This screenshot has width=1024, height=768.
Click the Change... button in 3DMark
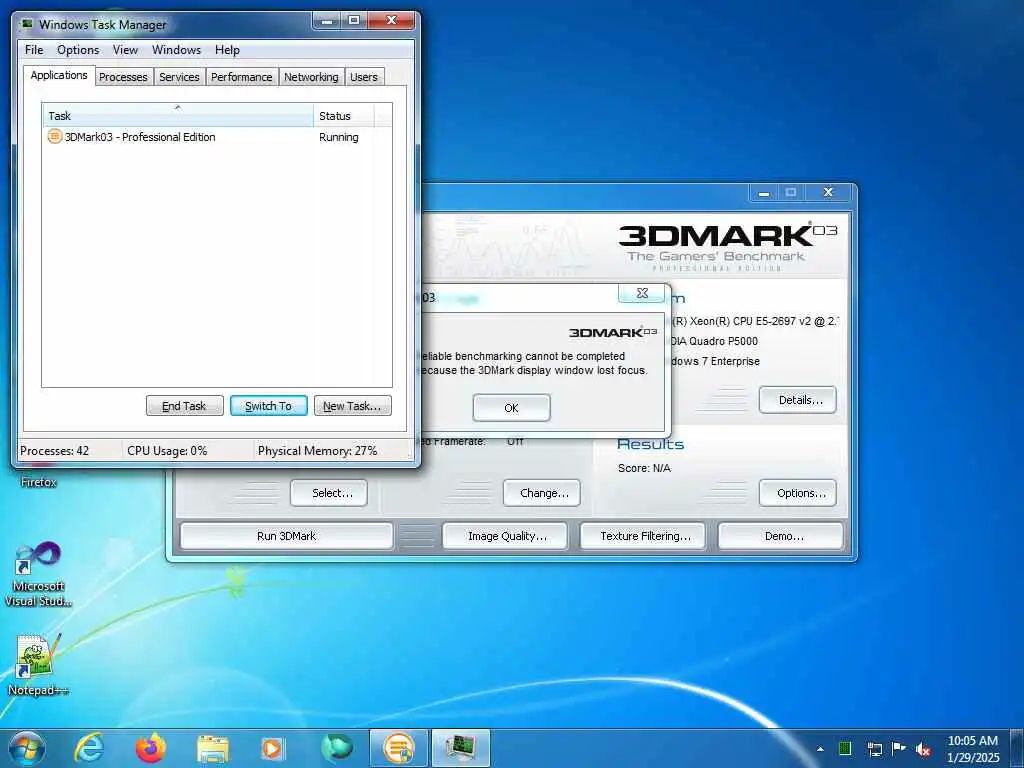tap(542, 493)
